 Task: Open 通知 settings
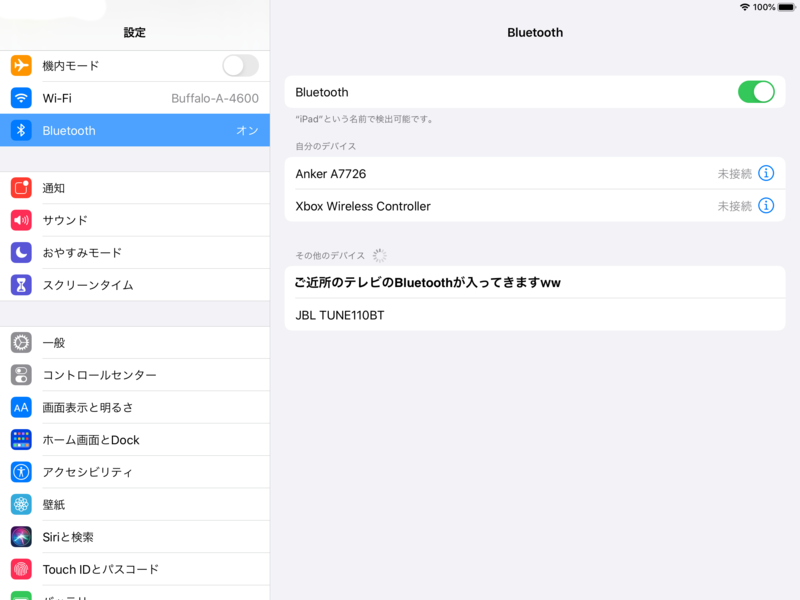135,188
